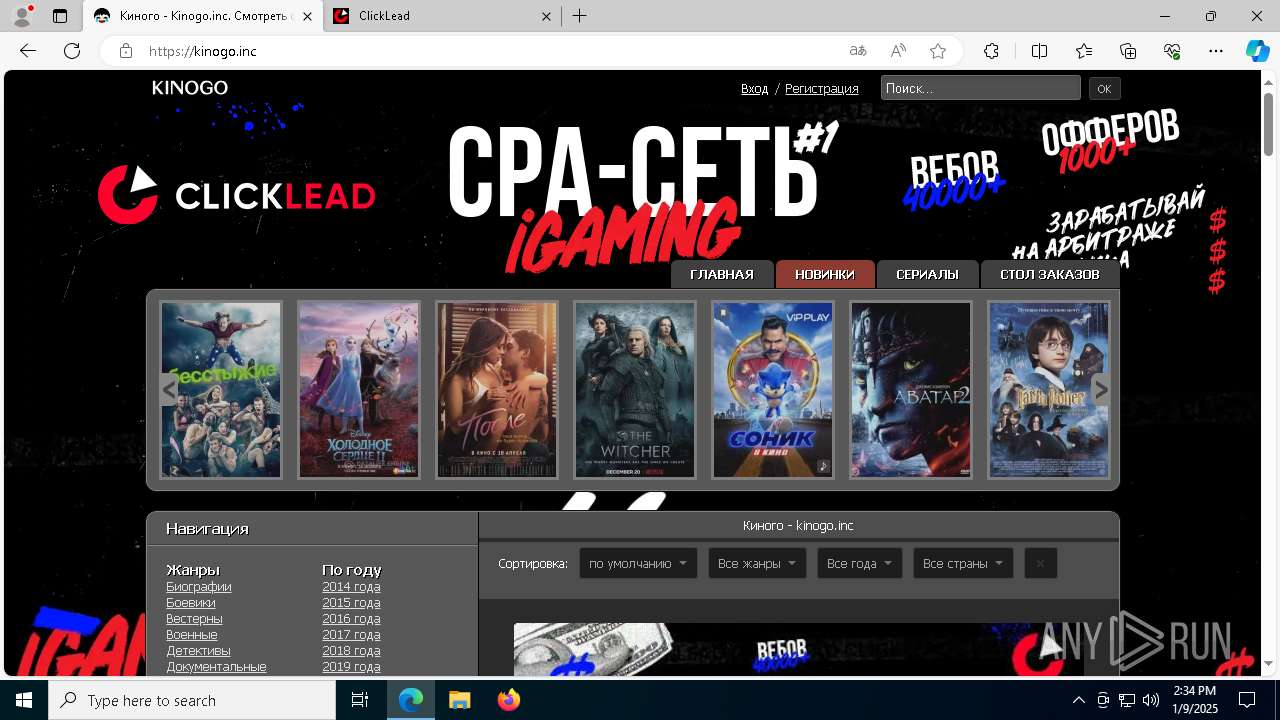Open the 2014 года link
This screenshot has height=720, width=1280.
(351, 587)
